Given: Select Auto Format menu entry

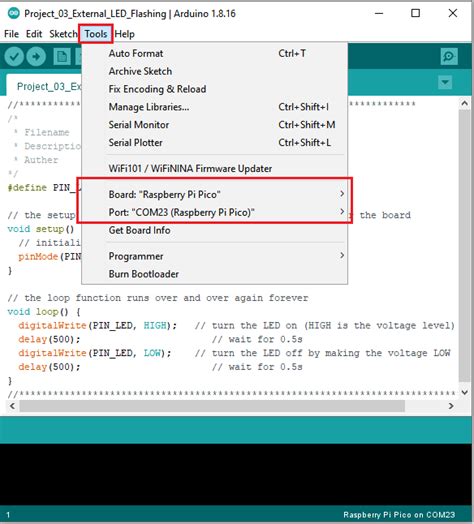Looking at the screenshot, I should [215, 53].
